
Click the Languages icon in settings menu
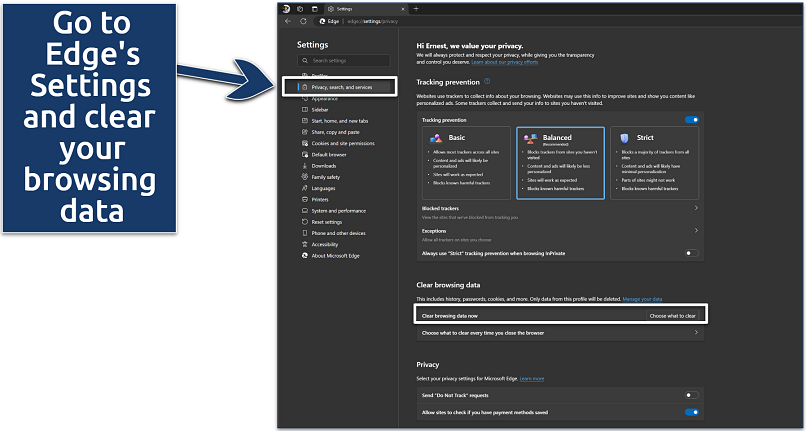click(x=305, y=188)
